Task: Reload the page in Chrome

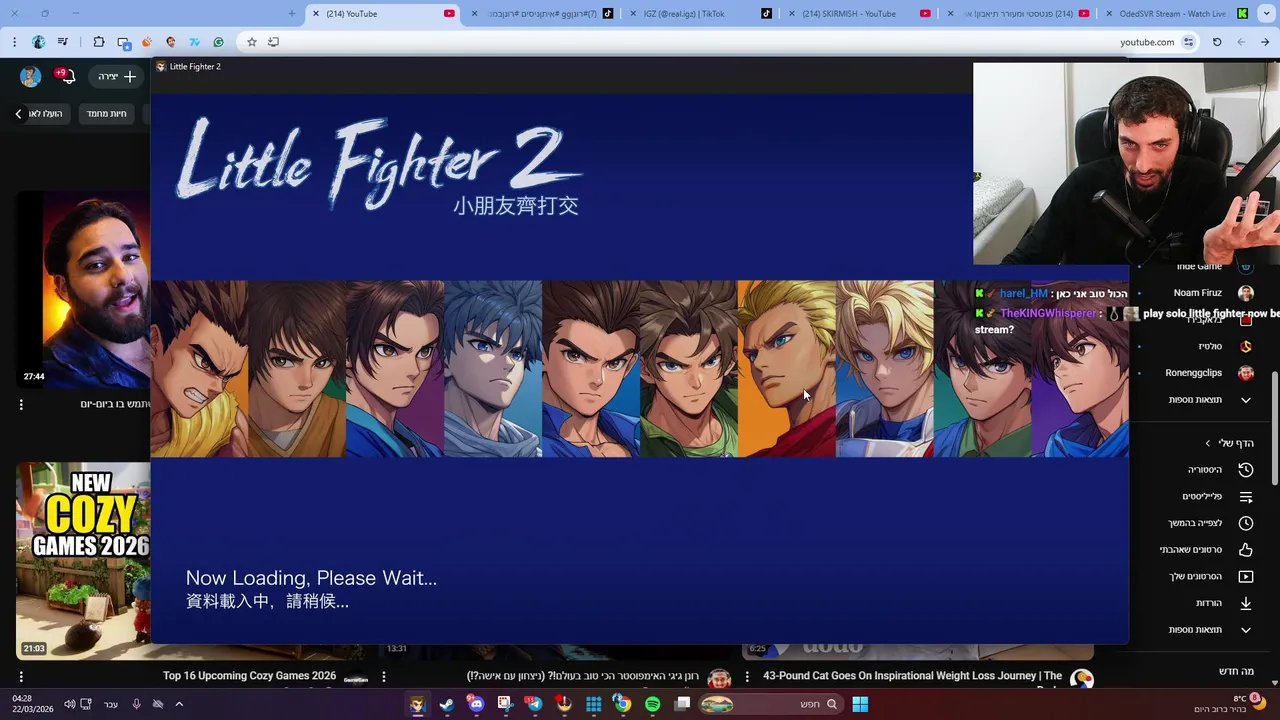Action: coord(1217,42)
